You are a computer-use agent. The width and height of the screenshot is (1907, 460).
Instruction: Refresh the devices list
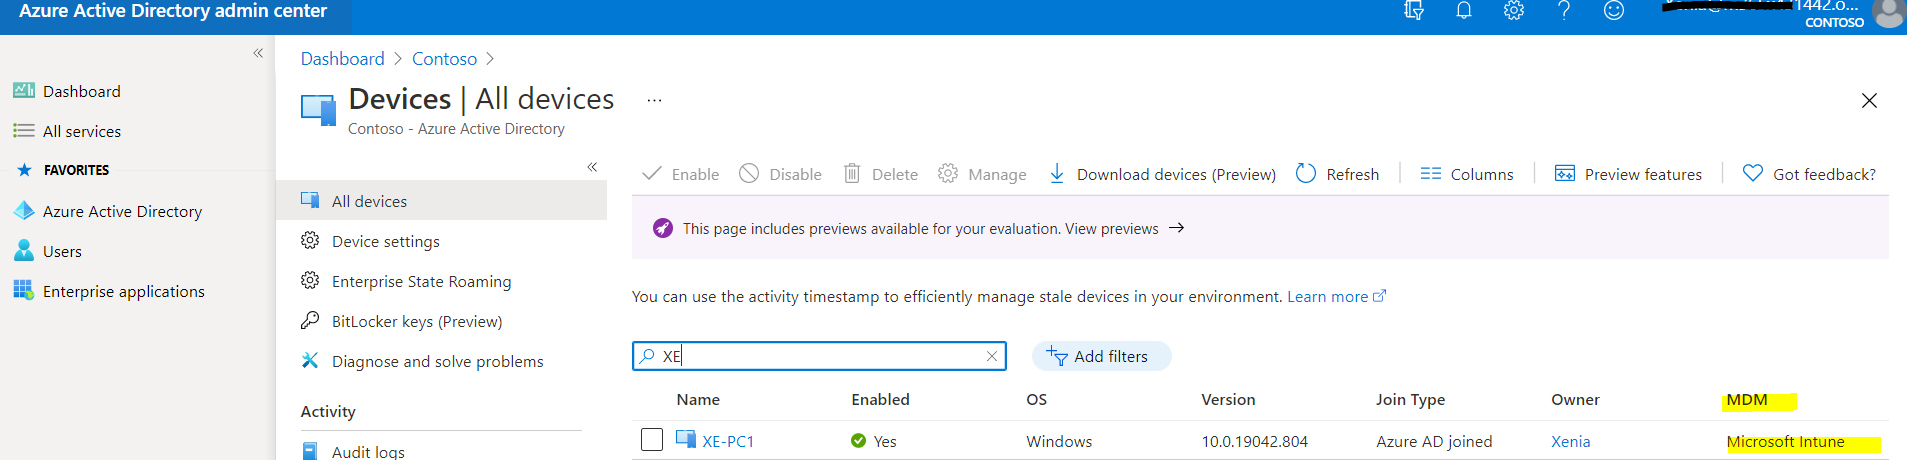pos(1337,174)
